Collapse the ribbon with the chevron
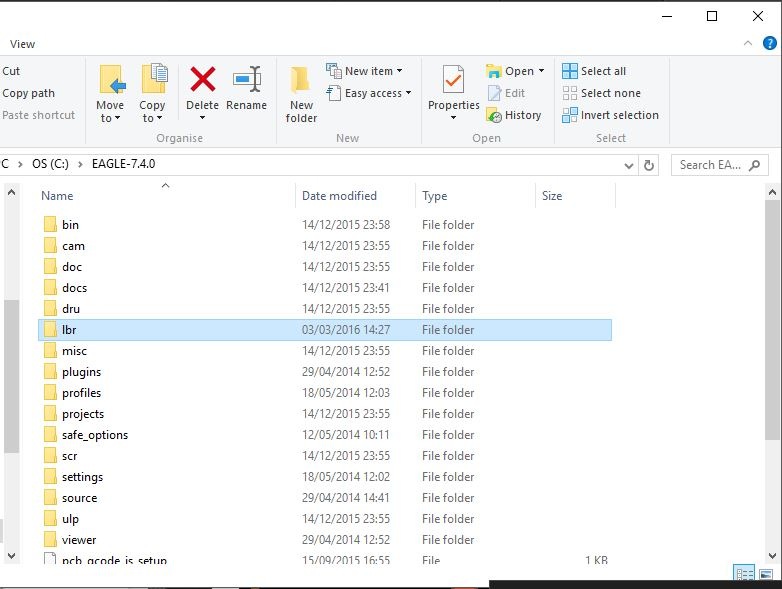The width and height of the screenshot is (782, 589). point(748,43)
